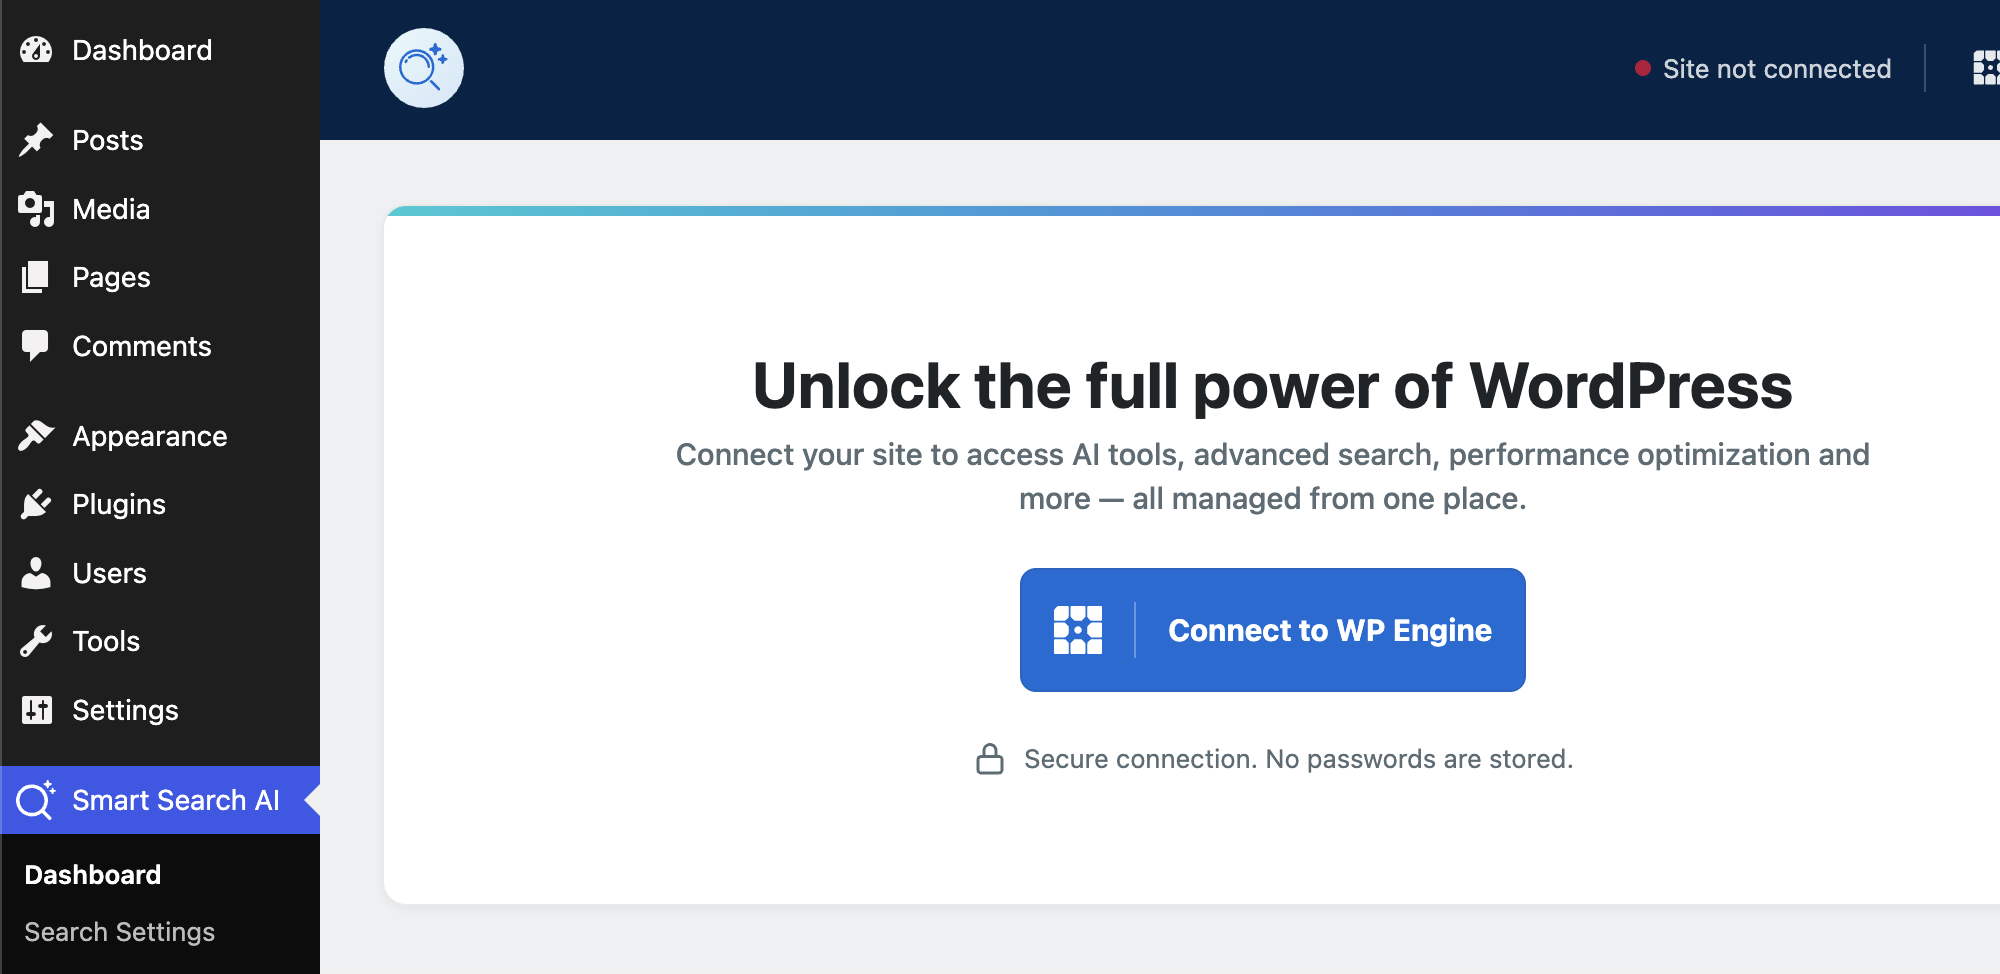The image size is (2000, 974).
Task: Click the Connect to WP Engine button
Action: pos(1272,630)
